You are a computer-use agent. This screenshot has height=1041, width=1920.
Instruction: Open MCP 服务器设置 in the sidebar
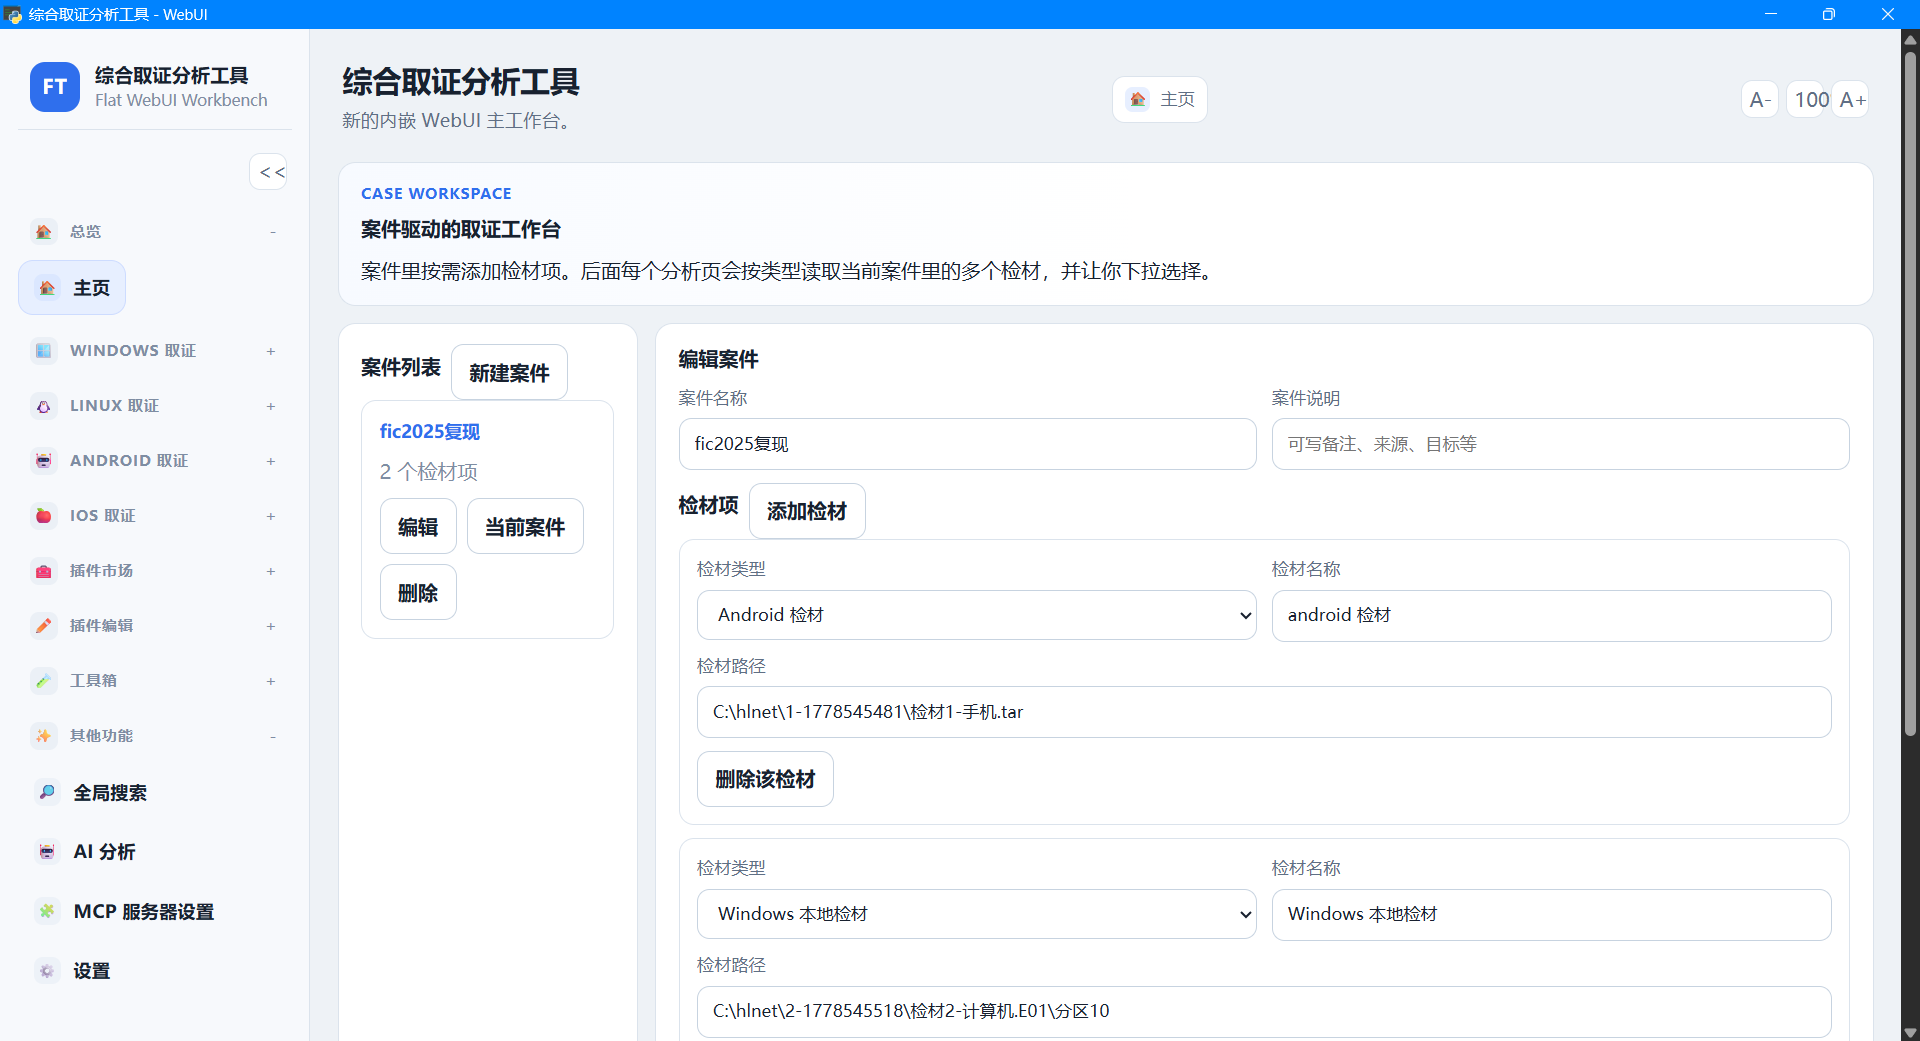(x=124, y=911)
